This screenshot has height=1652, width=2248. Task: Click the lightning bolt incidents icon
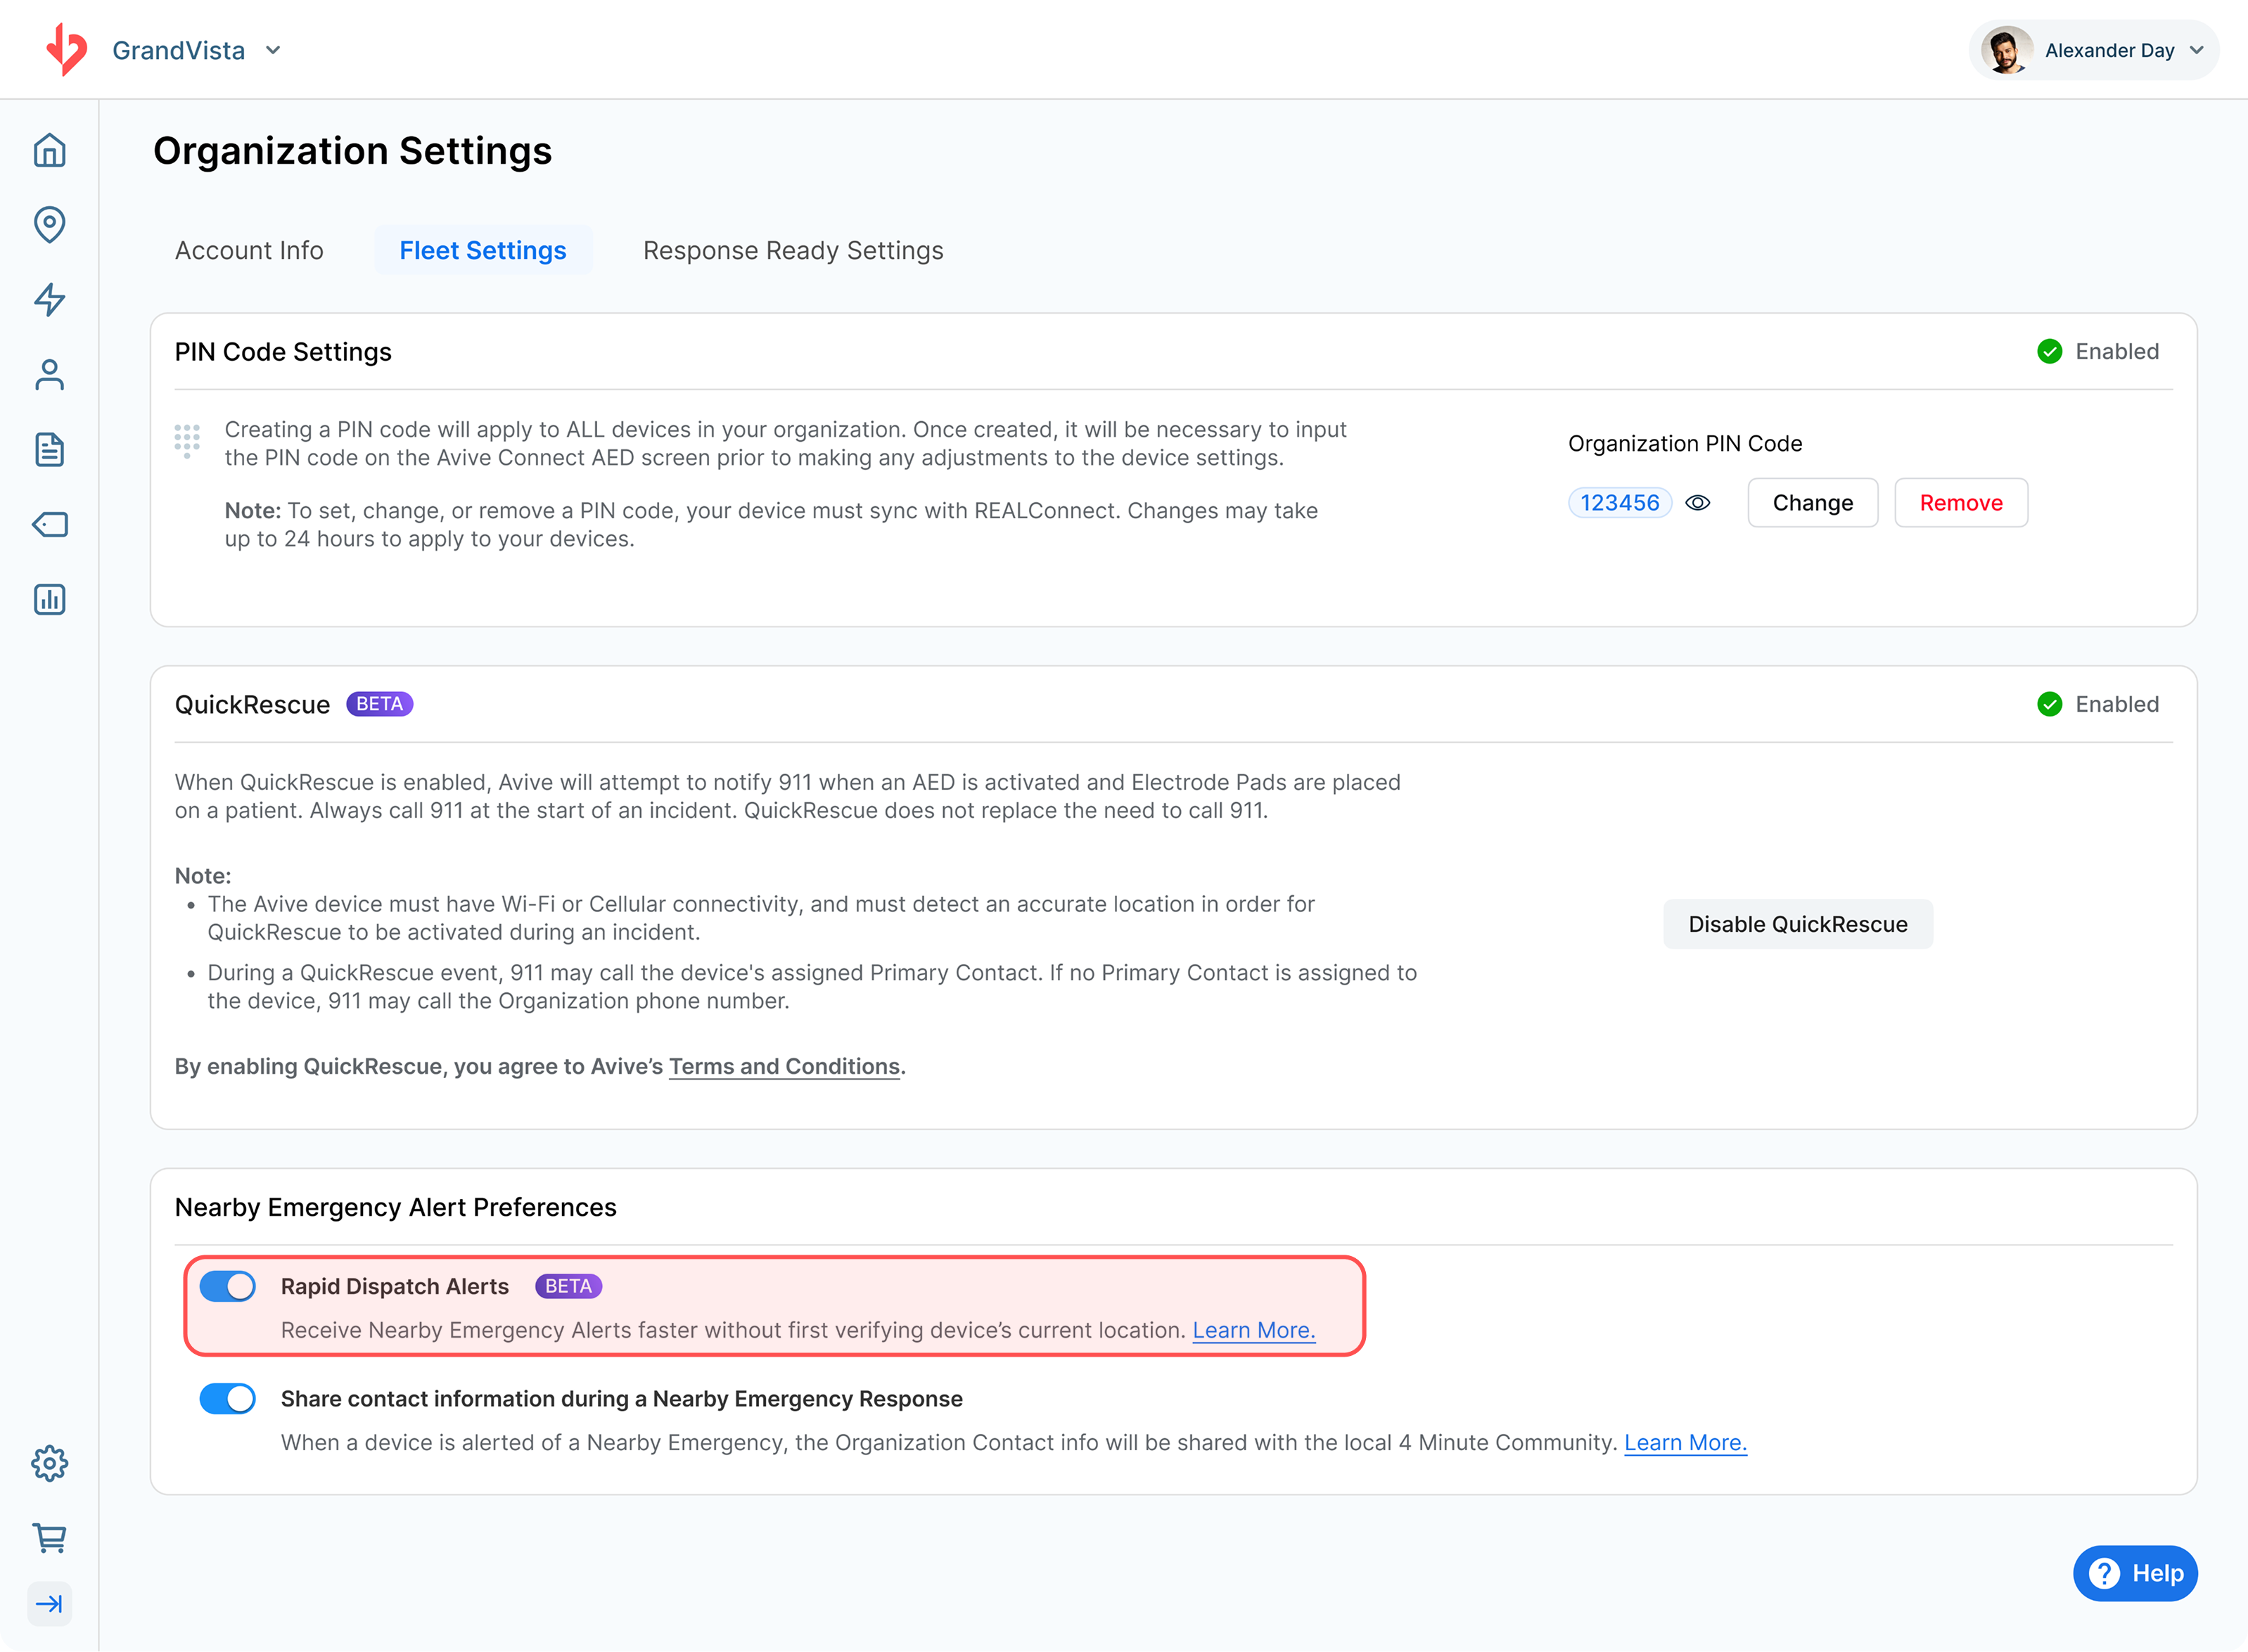49,300
